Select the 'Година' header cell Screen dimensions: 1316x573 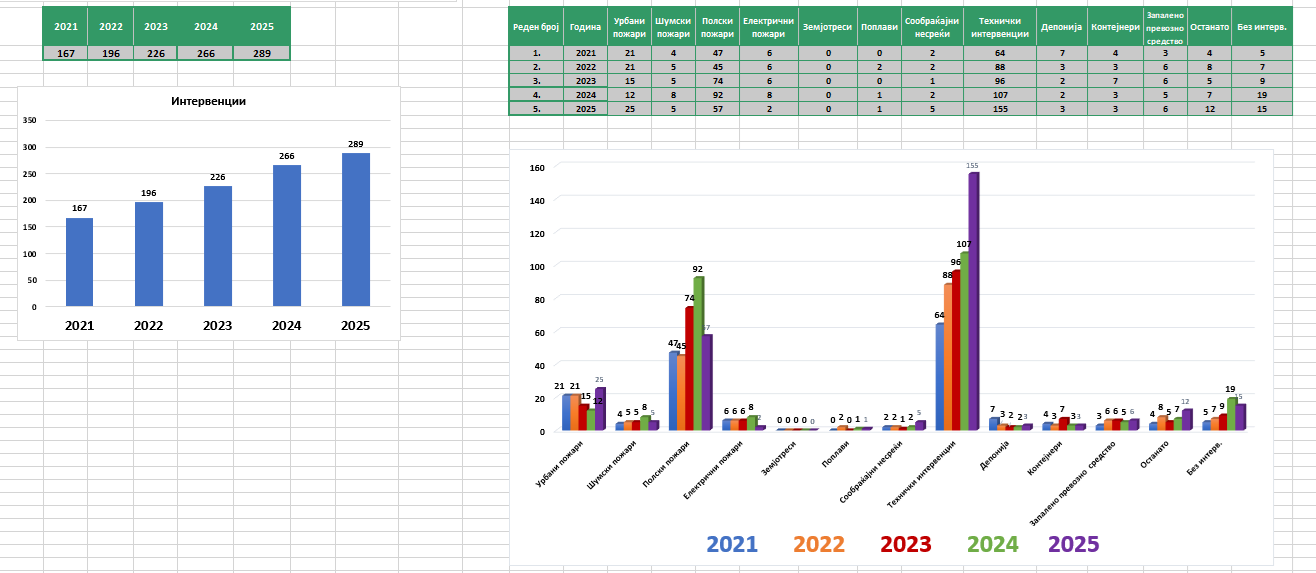[585, 28]
